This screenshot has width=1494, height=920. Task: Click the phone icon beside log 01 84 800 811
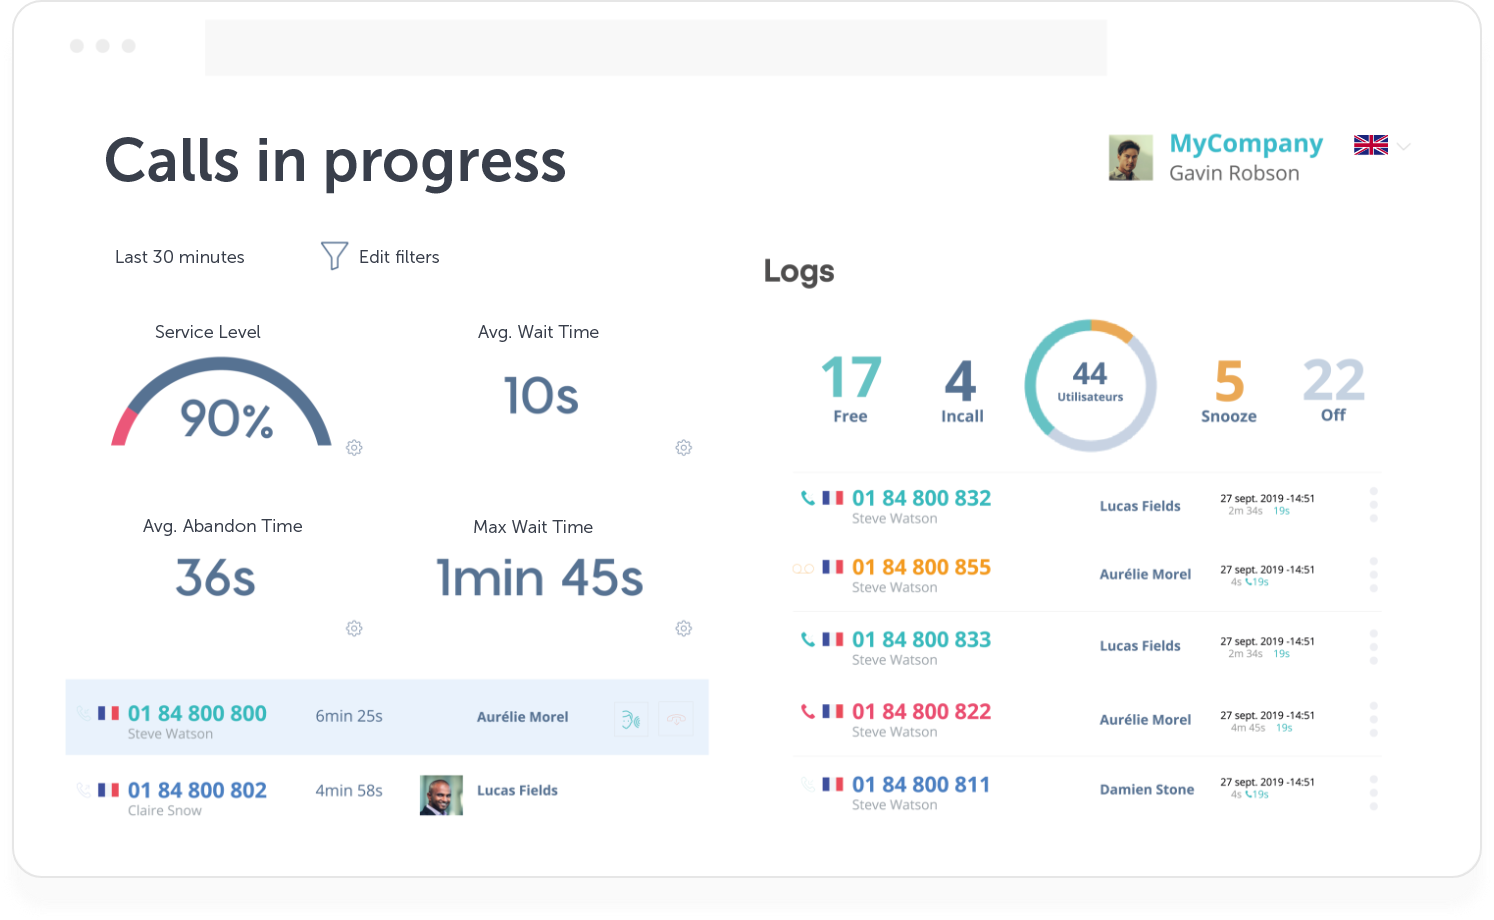[807, 785]
